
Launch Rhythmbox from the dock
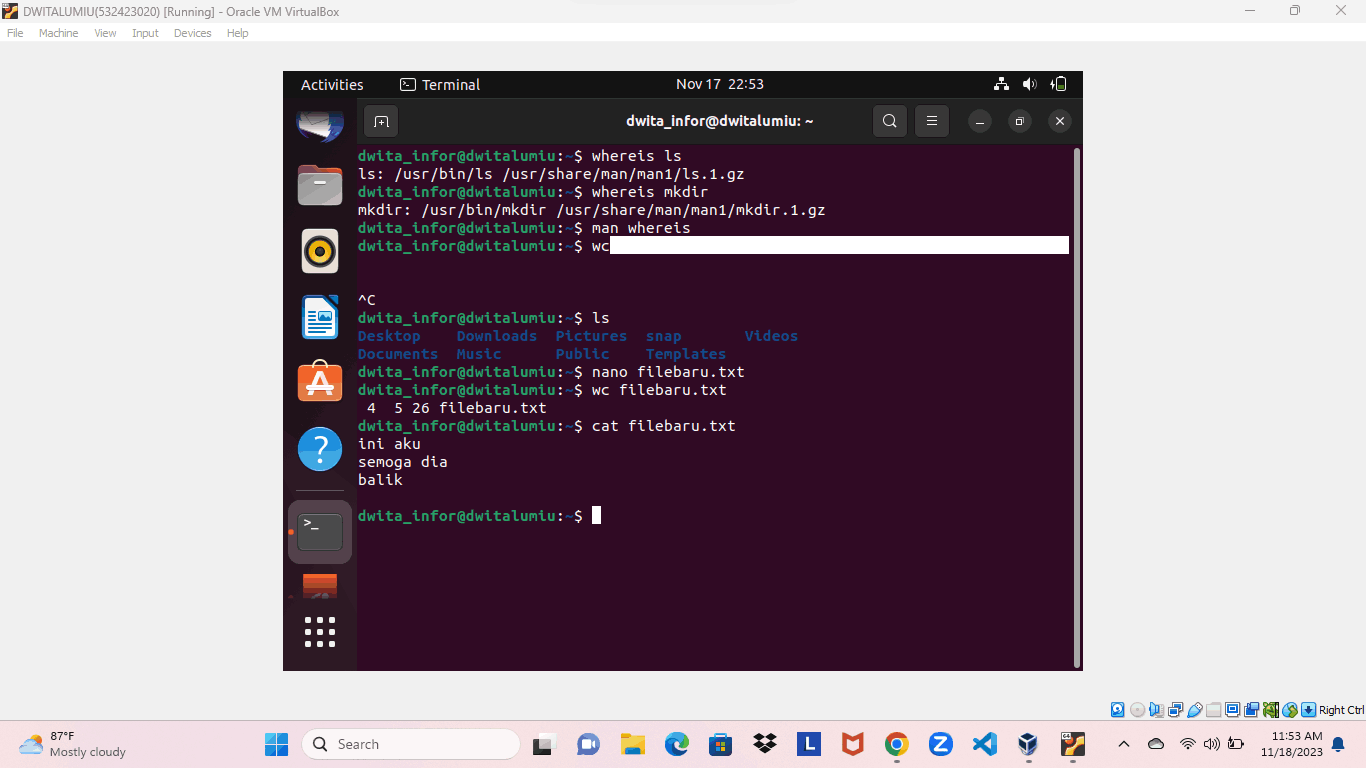tap(320, 251)
